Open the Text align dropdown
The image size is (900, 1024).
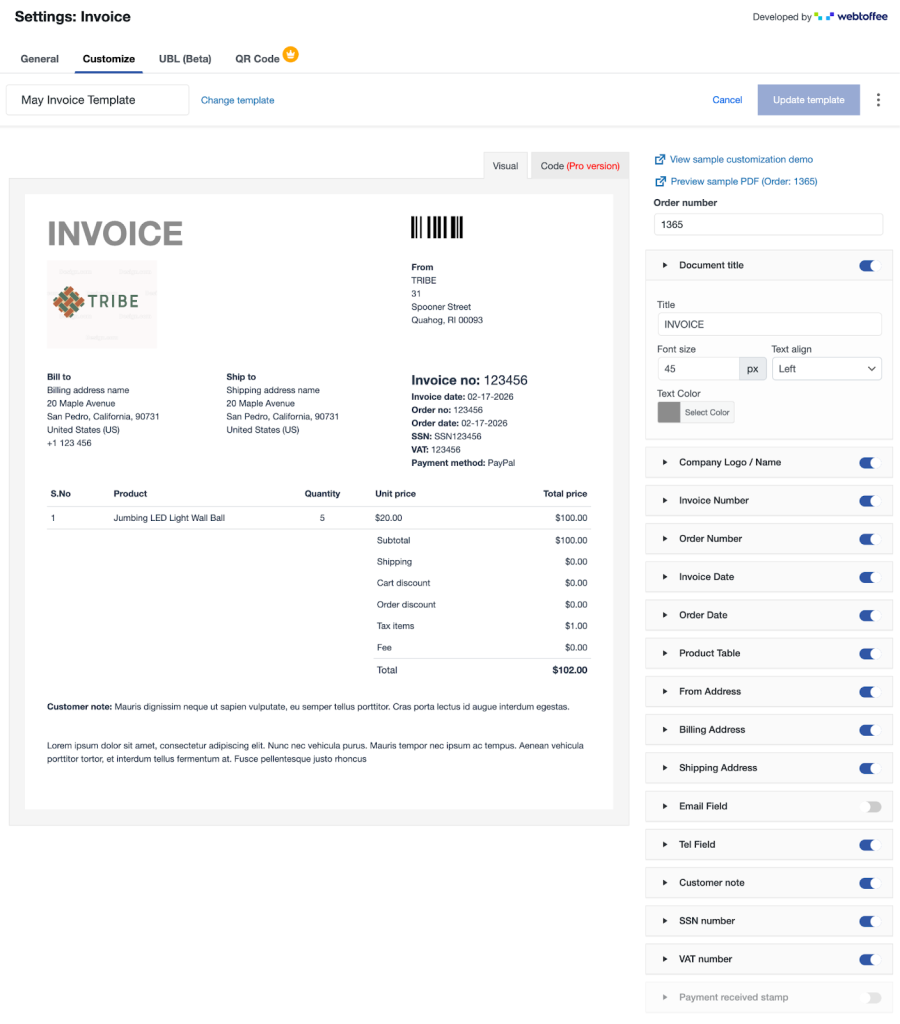point(827,368)
